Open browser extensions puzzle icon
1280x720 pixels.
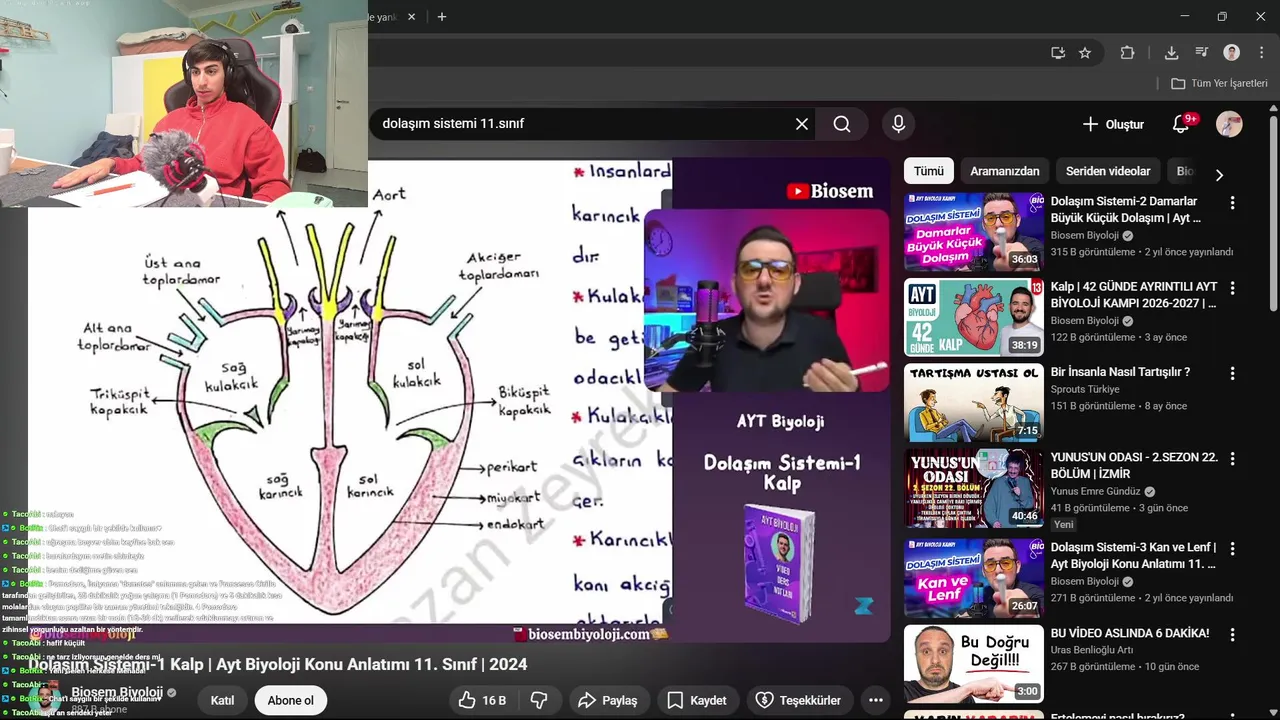click(x=1127, y=53)
